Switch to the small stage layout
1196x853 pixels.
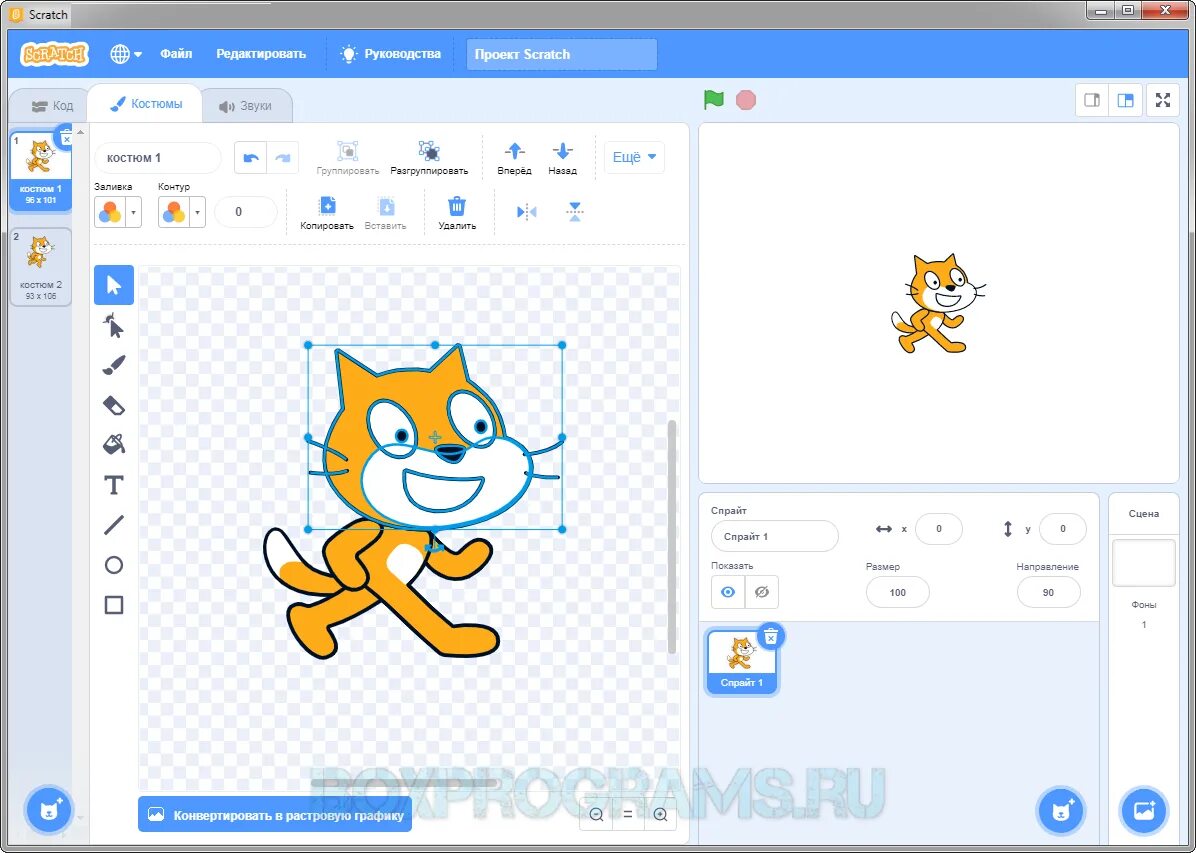click(1092, 100)
